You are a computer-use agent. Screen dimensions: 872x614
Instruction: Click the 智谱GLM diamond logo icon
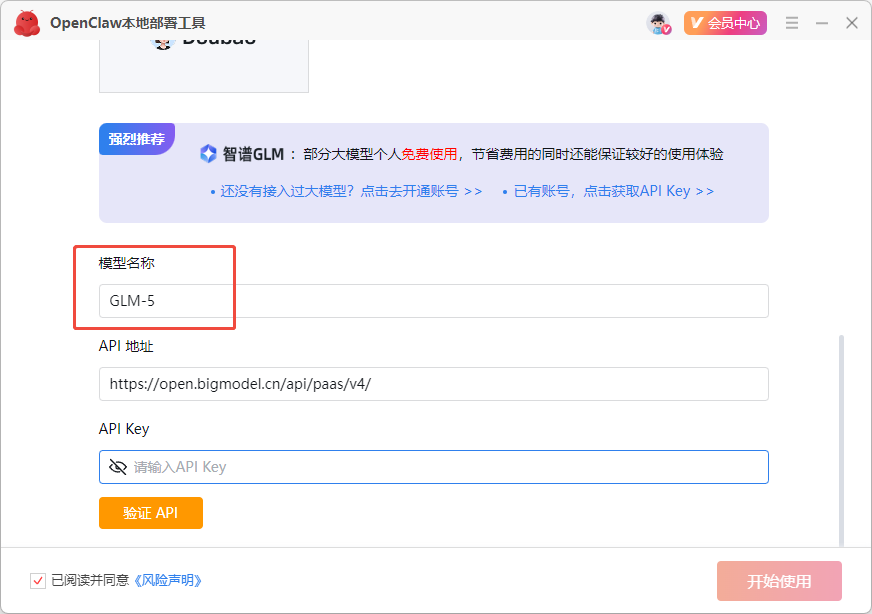pyautogui.click(x=207, y=152)
